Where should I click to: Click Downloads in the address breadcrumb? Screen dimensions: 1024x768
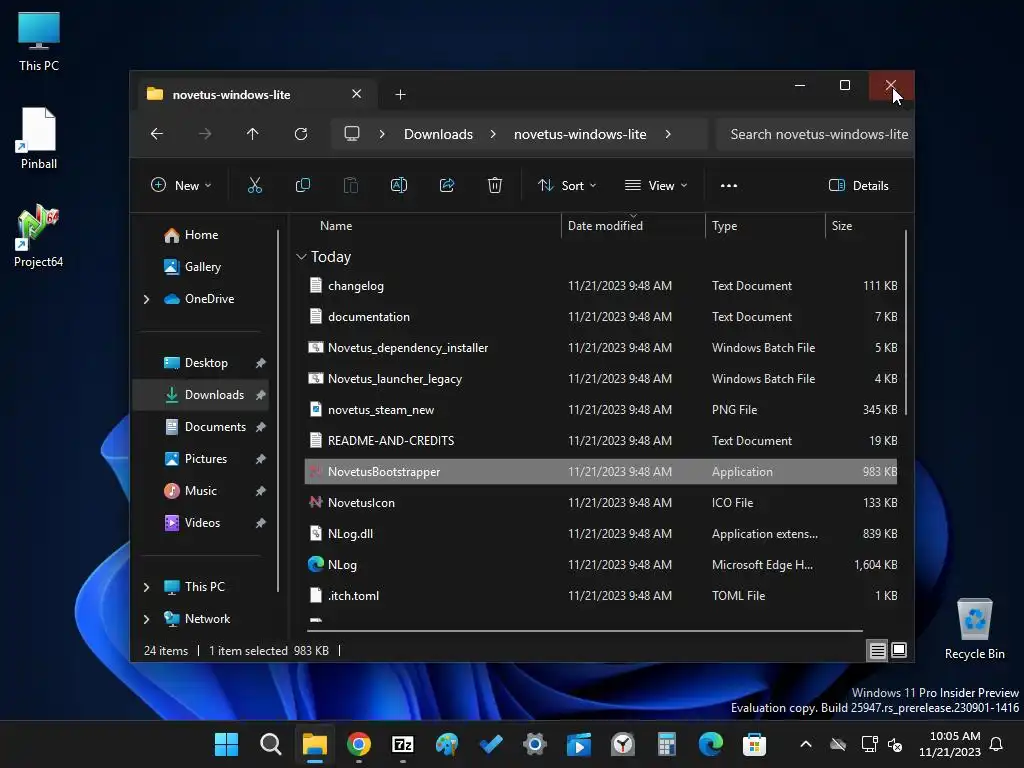[x=438, y=134]
